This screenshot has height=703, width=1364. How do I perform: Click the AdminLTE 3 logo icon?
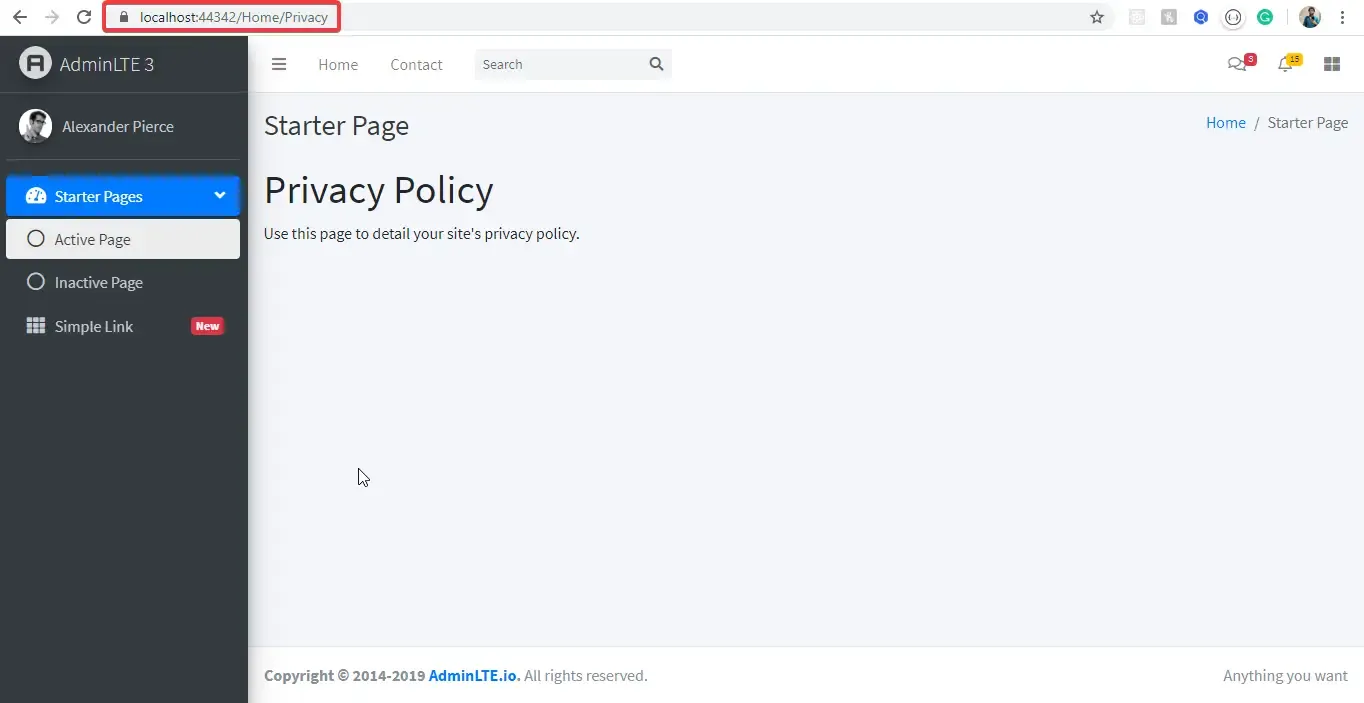coord(35,63)
